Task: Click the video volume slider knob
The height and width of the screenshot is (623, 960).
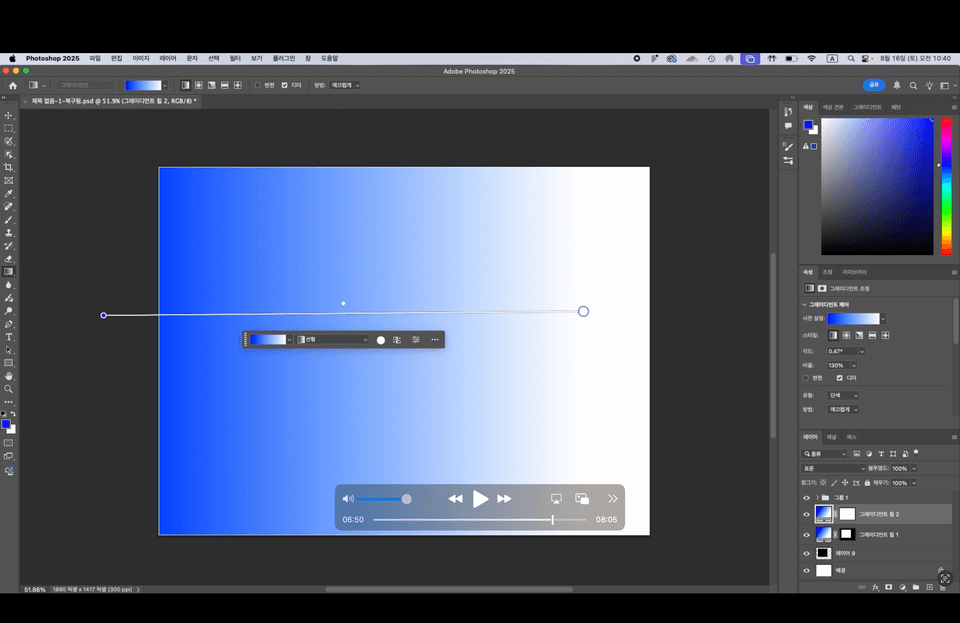Action: [x=407, y=499]
